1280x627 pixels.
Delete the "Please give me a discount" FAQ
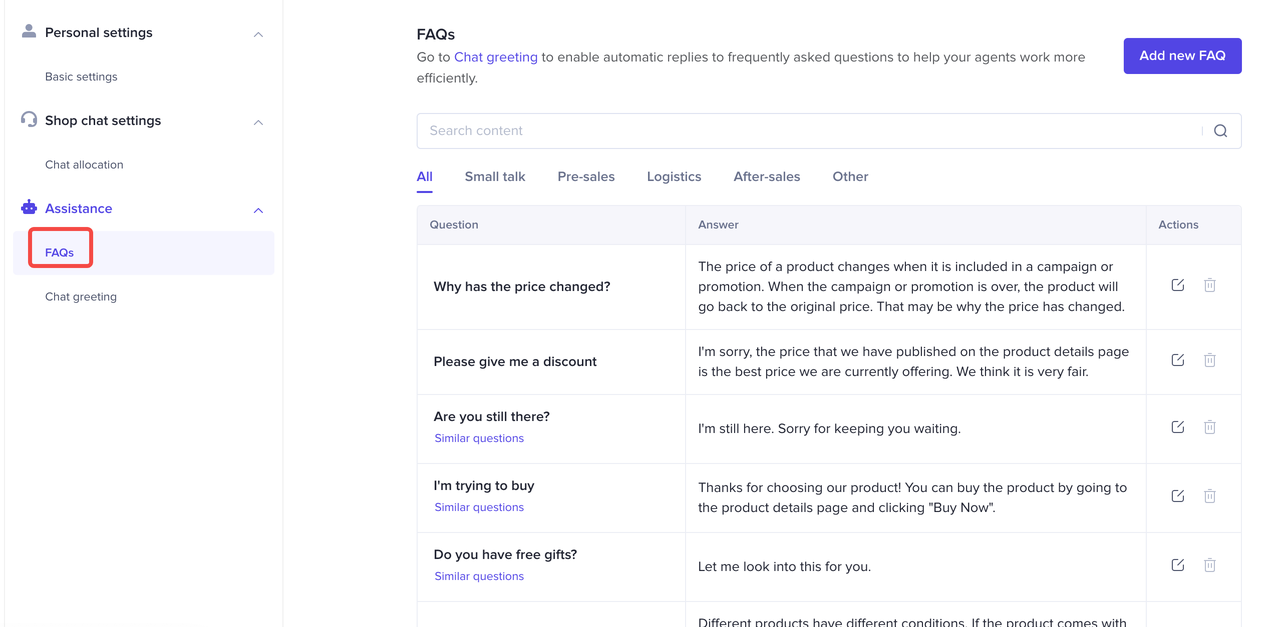[1209, 360]
